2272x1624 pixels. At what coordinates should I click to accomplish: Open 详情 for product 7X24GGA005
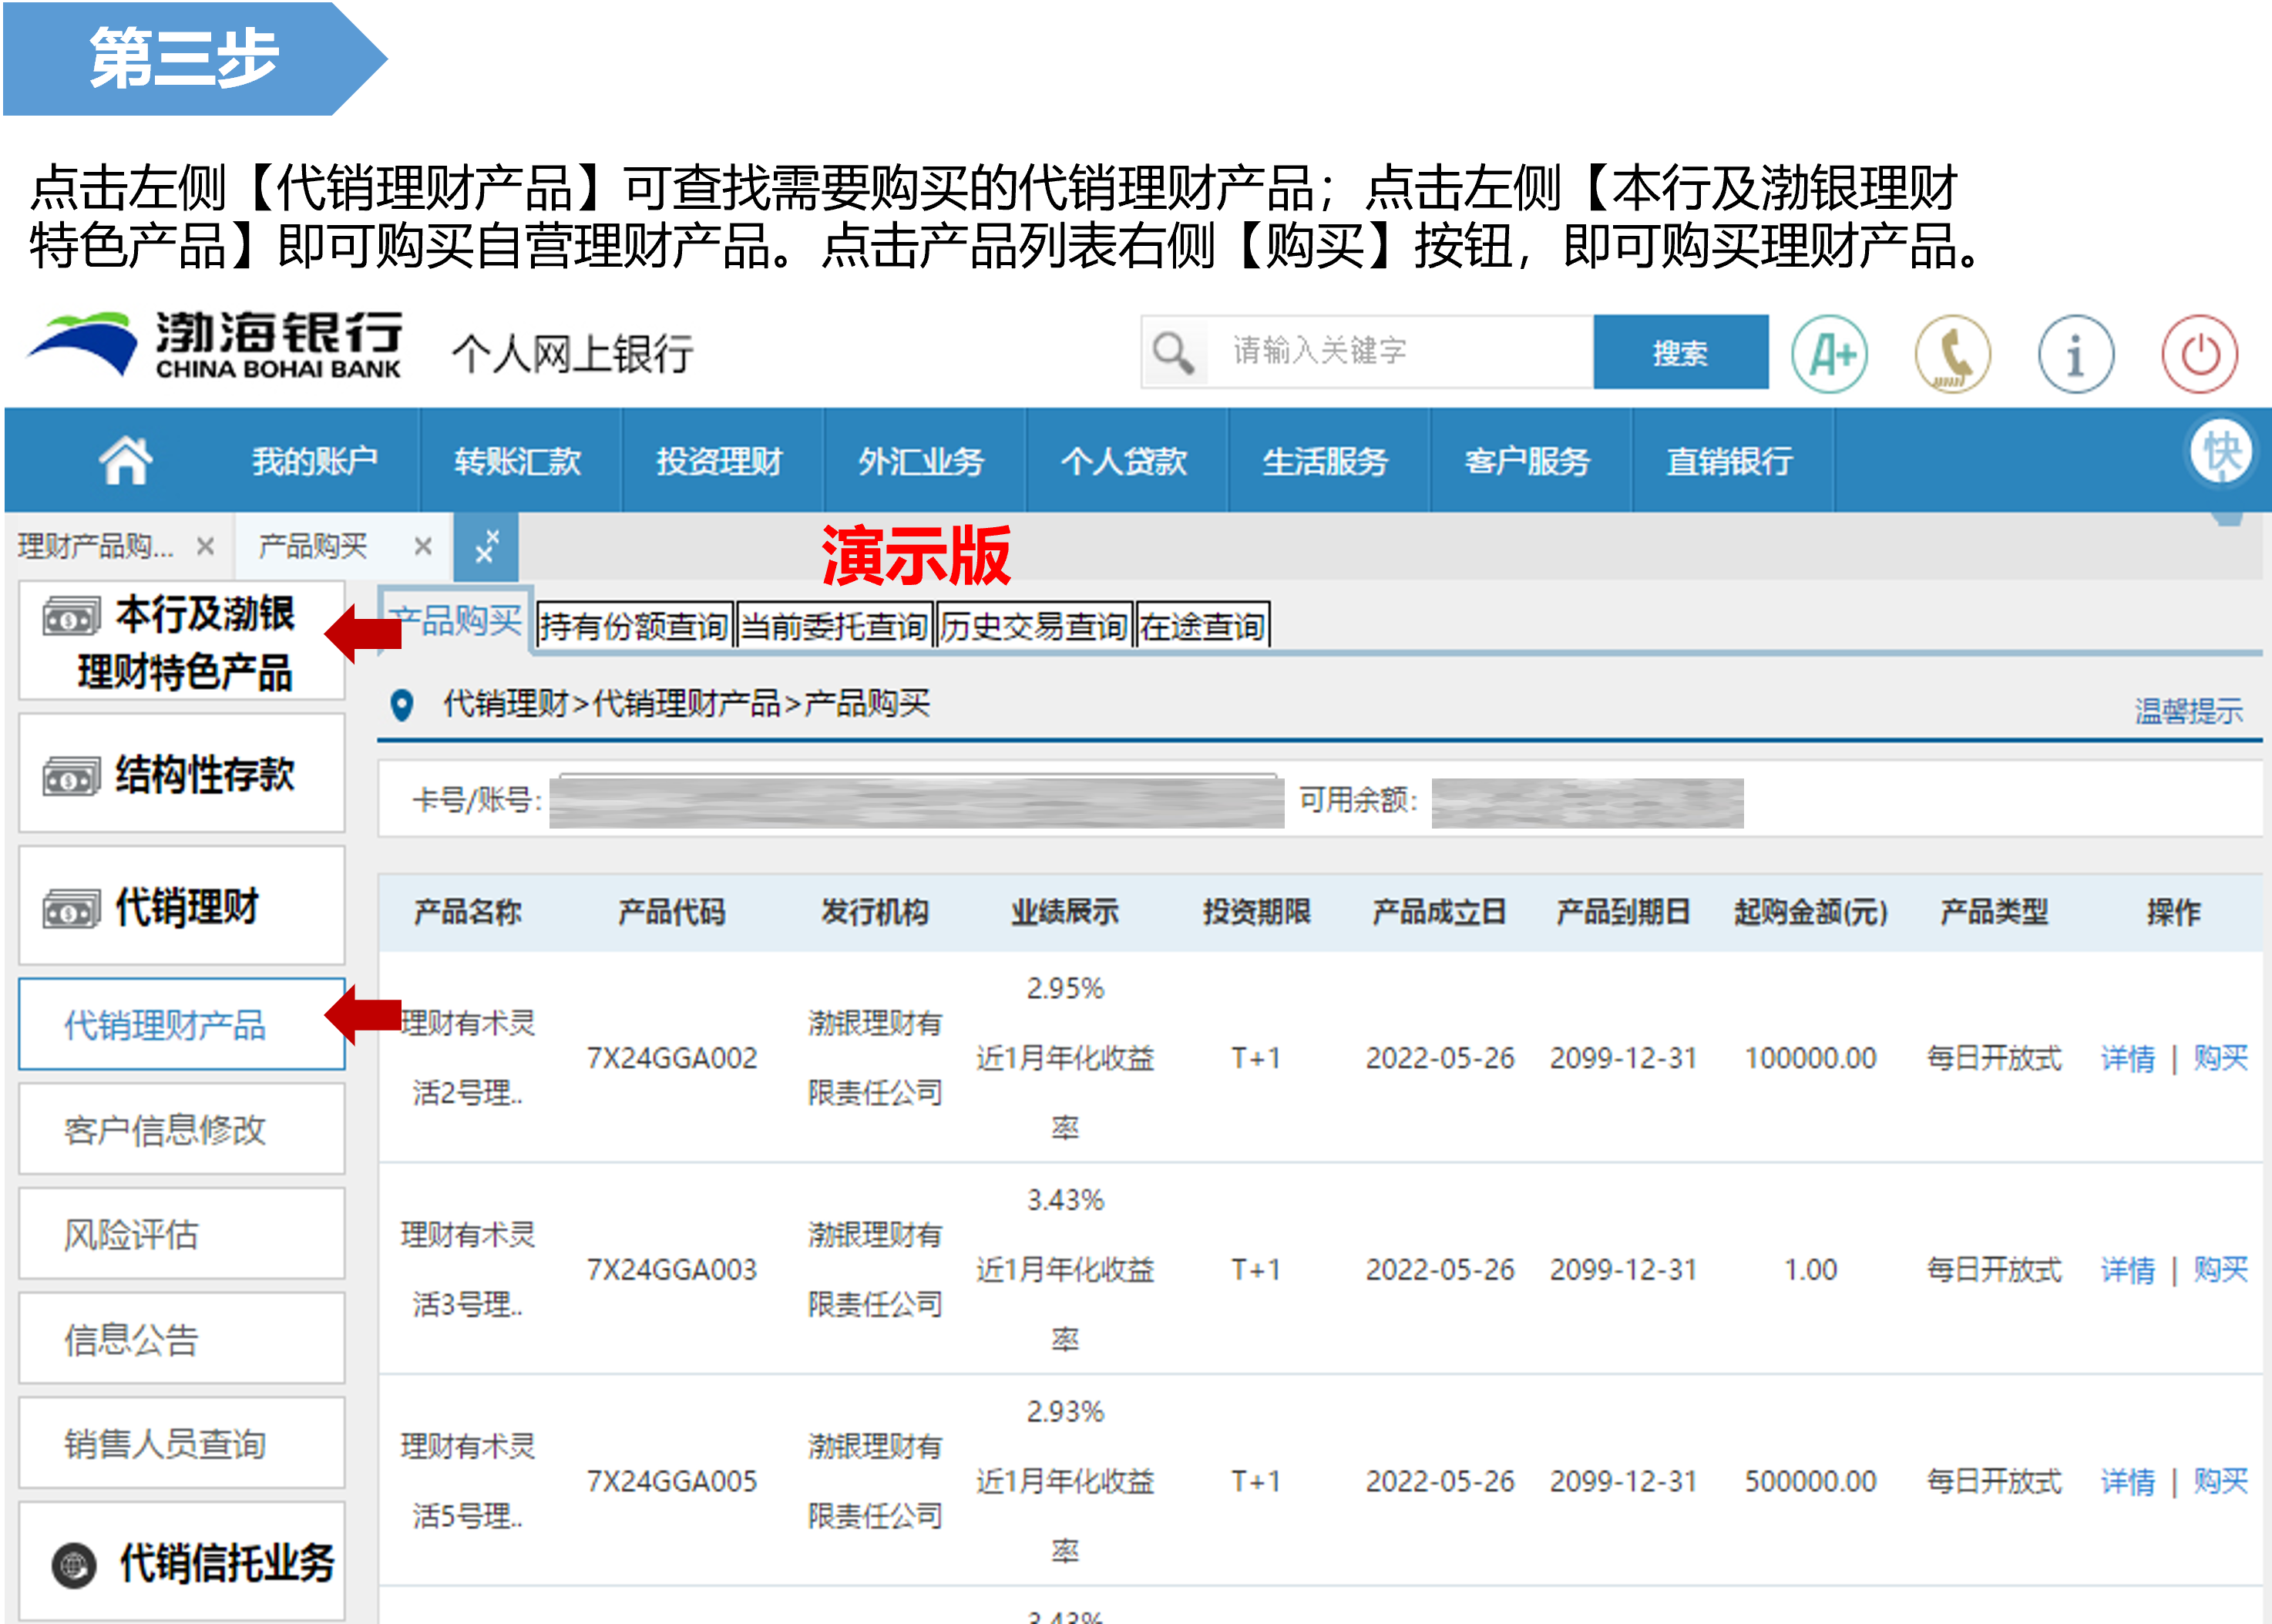pos(2127,1481)
